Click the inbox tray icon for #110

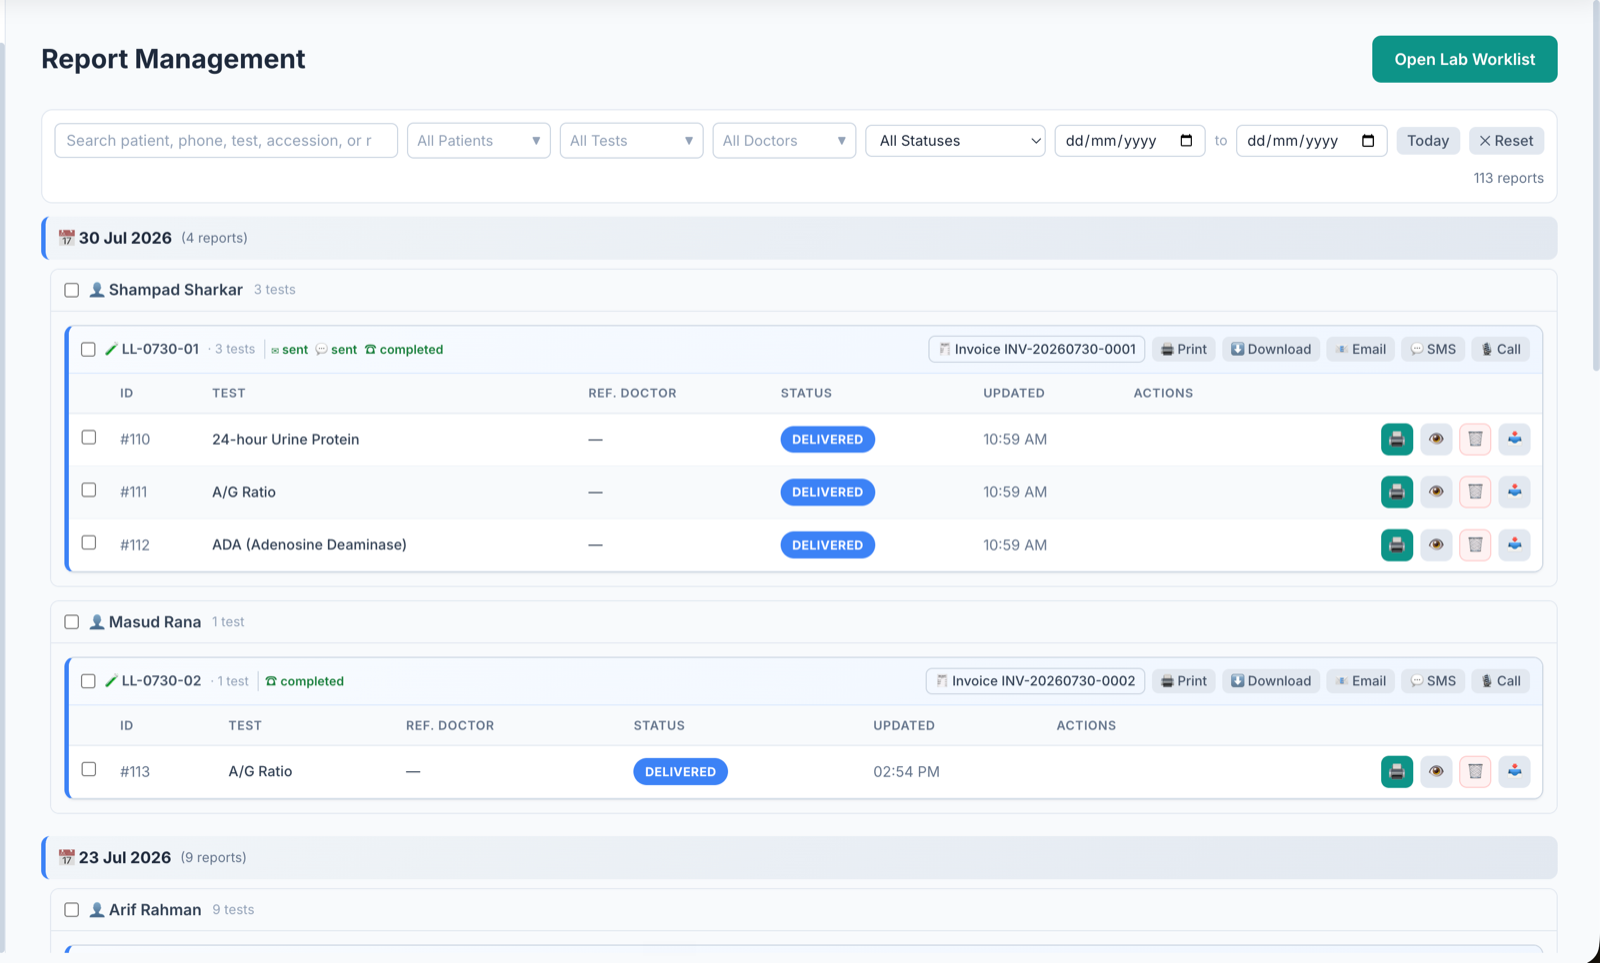pyautogui.click(x=1515, y=439)
